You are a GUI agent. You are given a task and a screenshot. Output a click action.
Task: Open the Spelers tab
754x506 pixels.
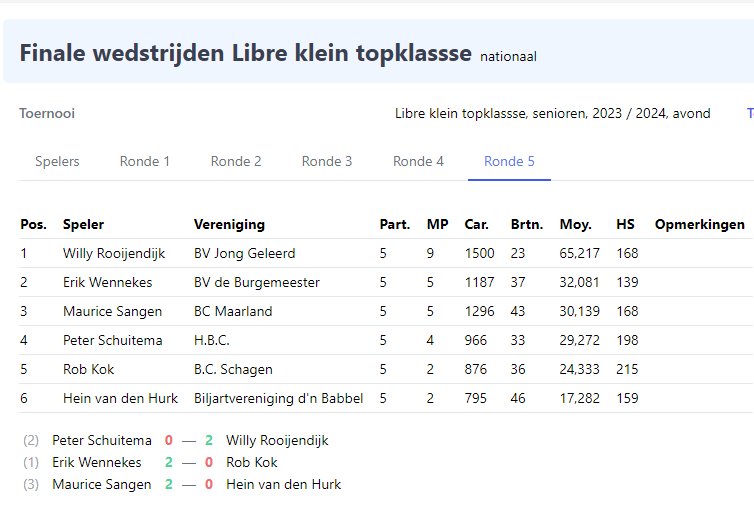pos(57,161)
